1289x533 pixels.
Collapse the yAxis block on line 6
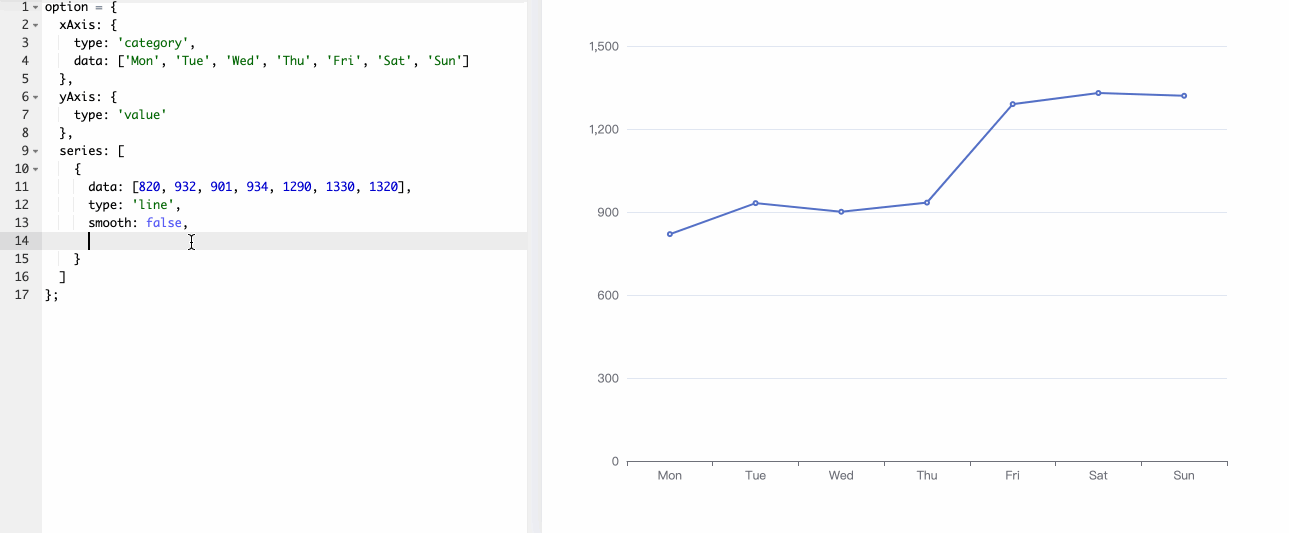[x=35, y=97]
